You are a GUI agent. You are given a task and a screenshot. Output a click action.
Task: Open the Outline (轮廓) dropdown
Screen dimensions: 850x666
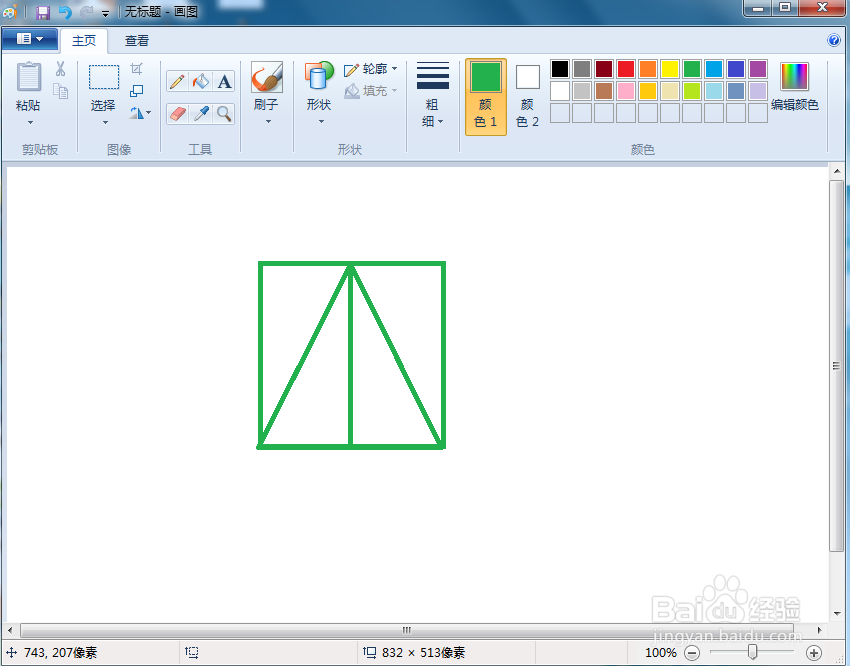(x=371, y=69)
